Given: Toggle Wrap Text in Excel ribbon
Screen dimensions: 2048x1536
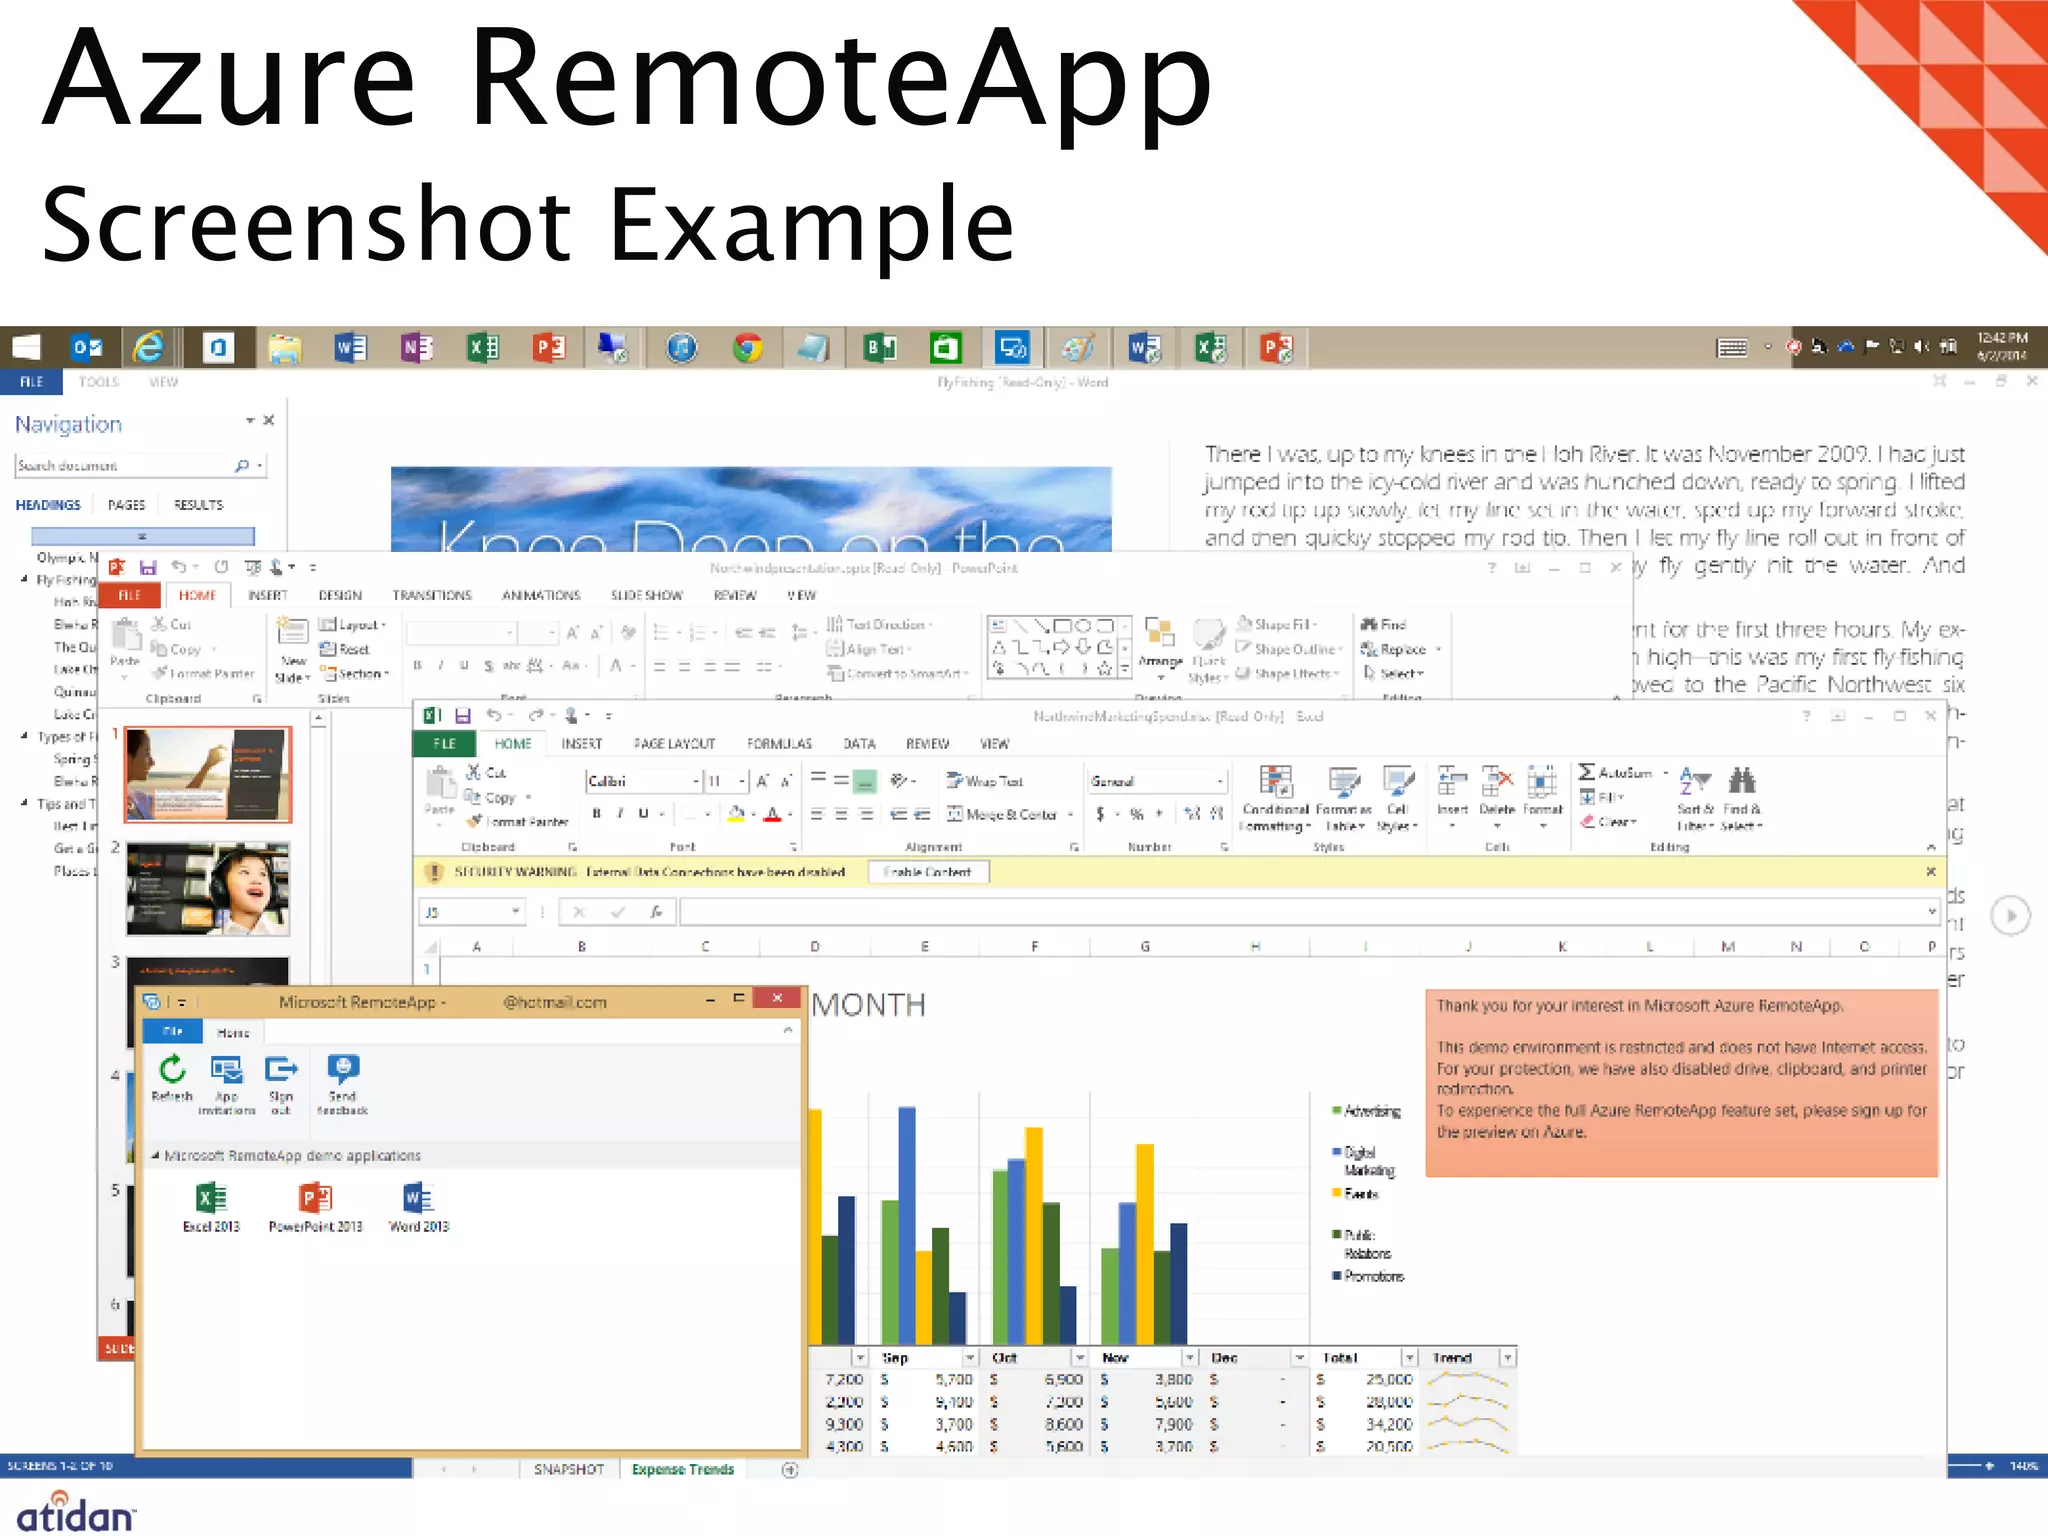Looking at the screenshot, I should [x=985, y=781].
